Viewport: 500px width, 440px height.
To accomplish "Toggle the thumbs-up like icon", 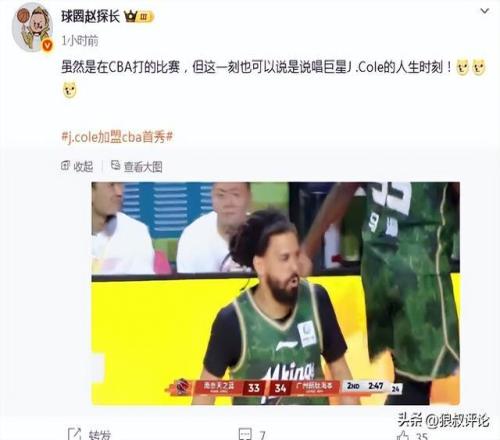I will click(403, 435).
